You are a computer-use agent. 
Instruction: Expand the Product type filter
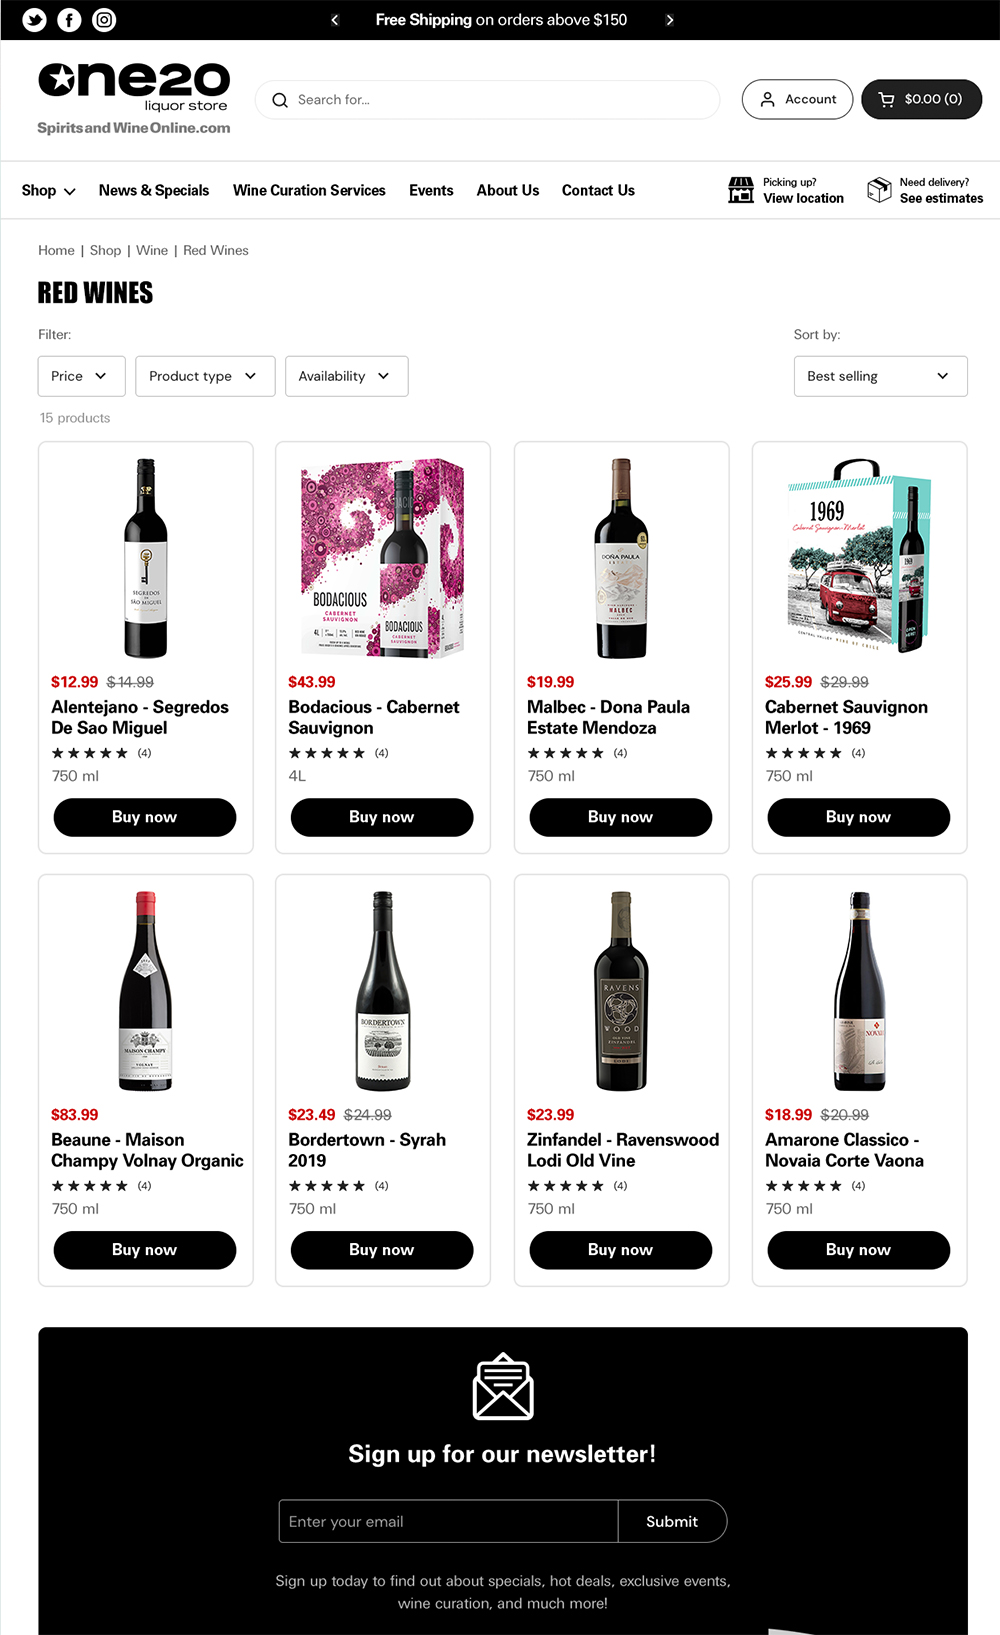pyautogui.click(x=204, y=376)
